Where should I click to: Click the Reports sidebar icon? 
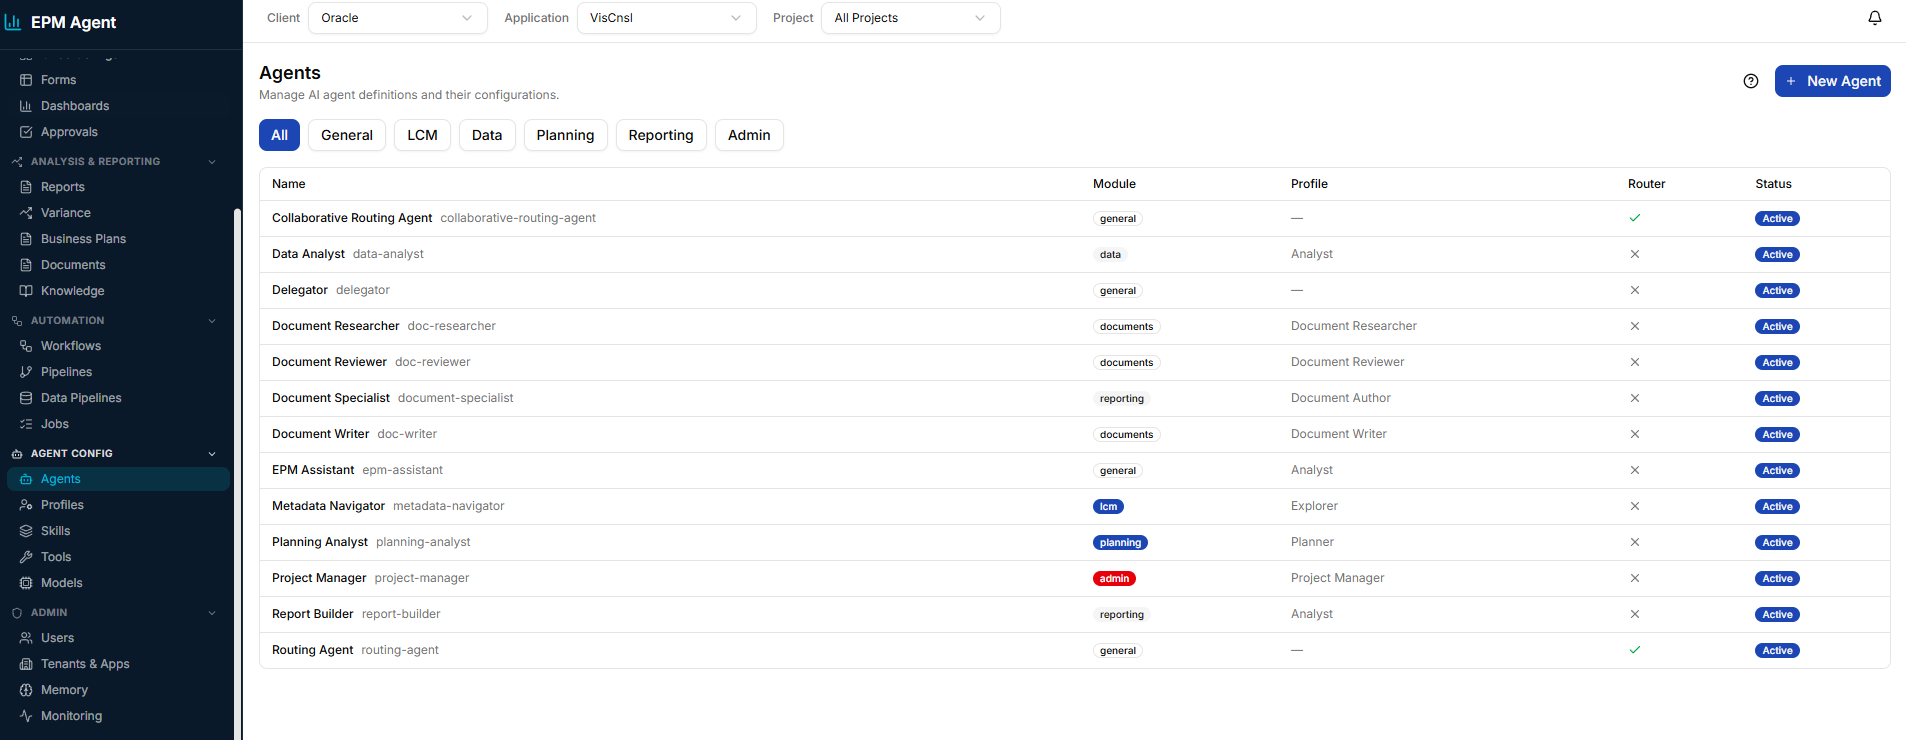coord(26,187)
